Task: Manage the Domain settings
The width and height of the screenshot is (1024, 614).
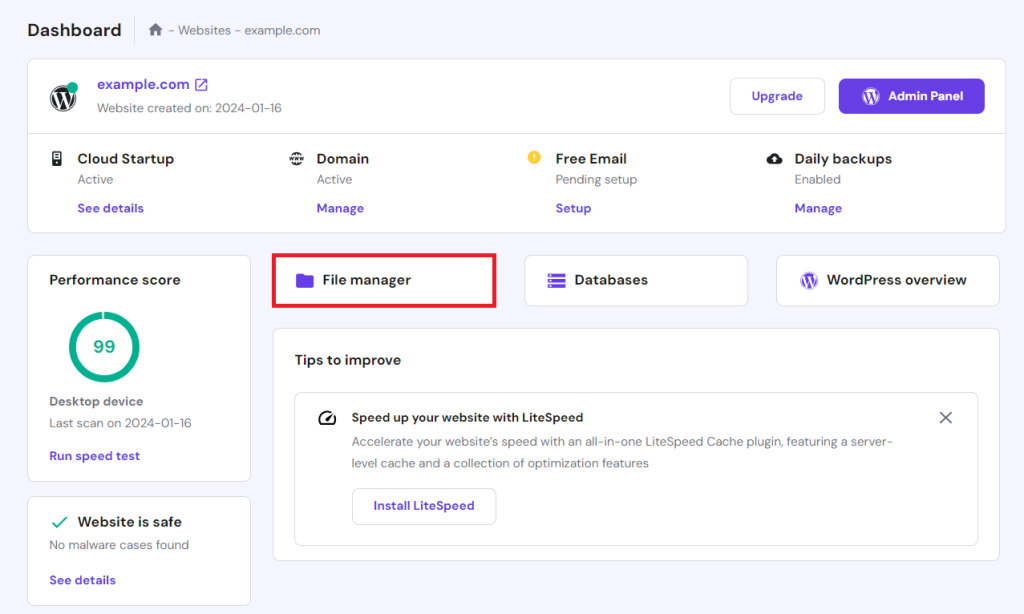Action: [340, 208]
